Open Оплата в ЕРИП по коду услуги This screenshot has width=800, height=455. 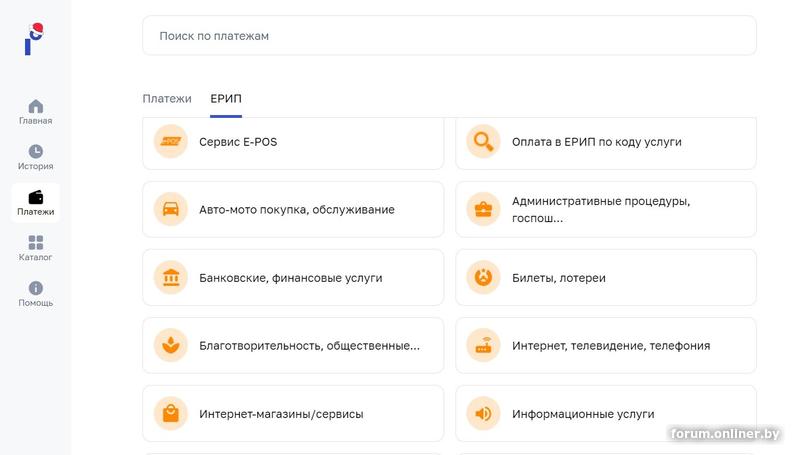coord(597,142)
